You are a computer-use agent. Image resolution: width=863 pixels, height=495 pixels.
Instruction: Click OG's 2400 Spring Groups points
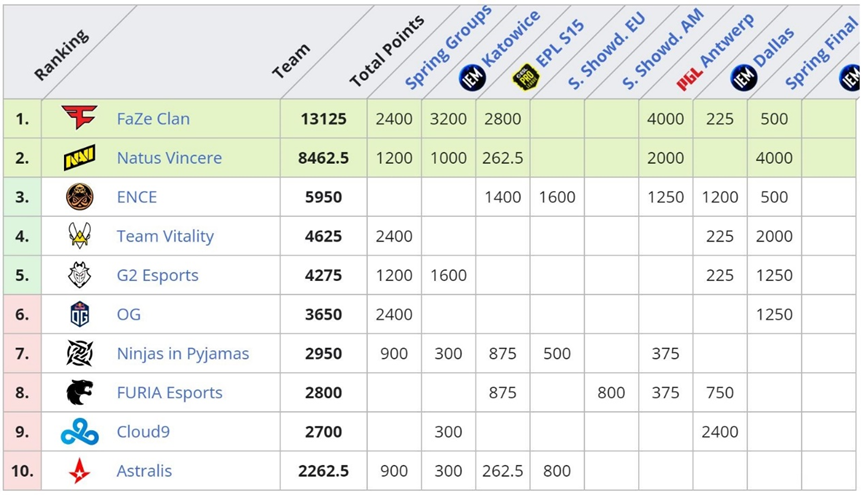[x=394, y=314]
